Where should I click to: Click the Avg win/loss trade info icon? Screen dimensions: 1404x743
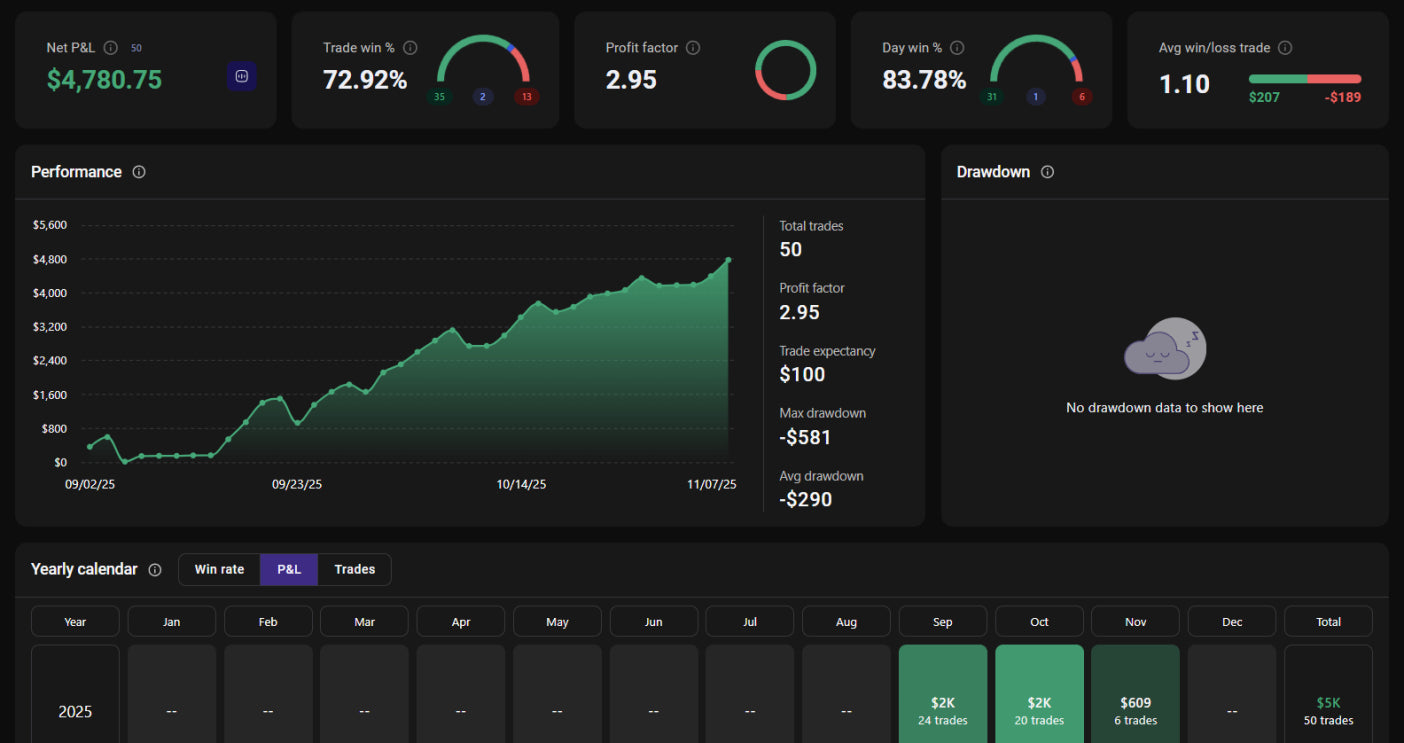pyautogui.click(x=1285, y=48)
